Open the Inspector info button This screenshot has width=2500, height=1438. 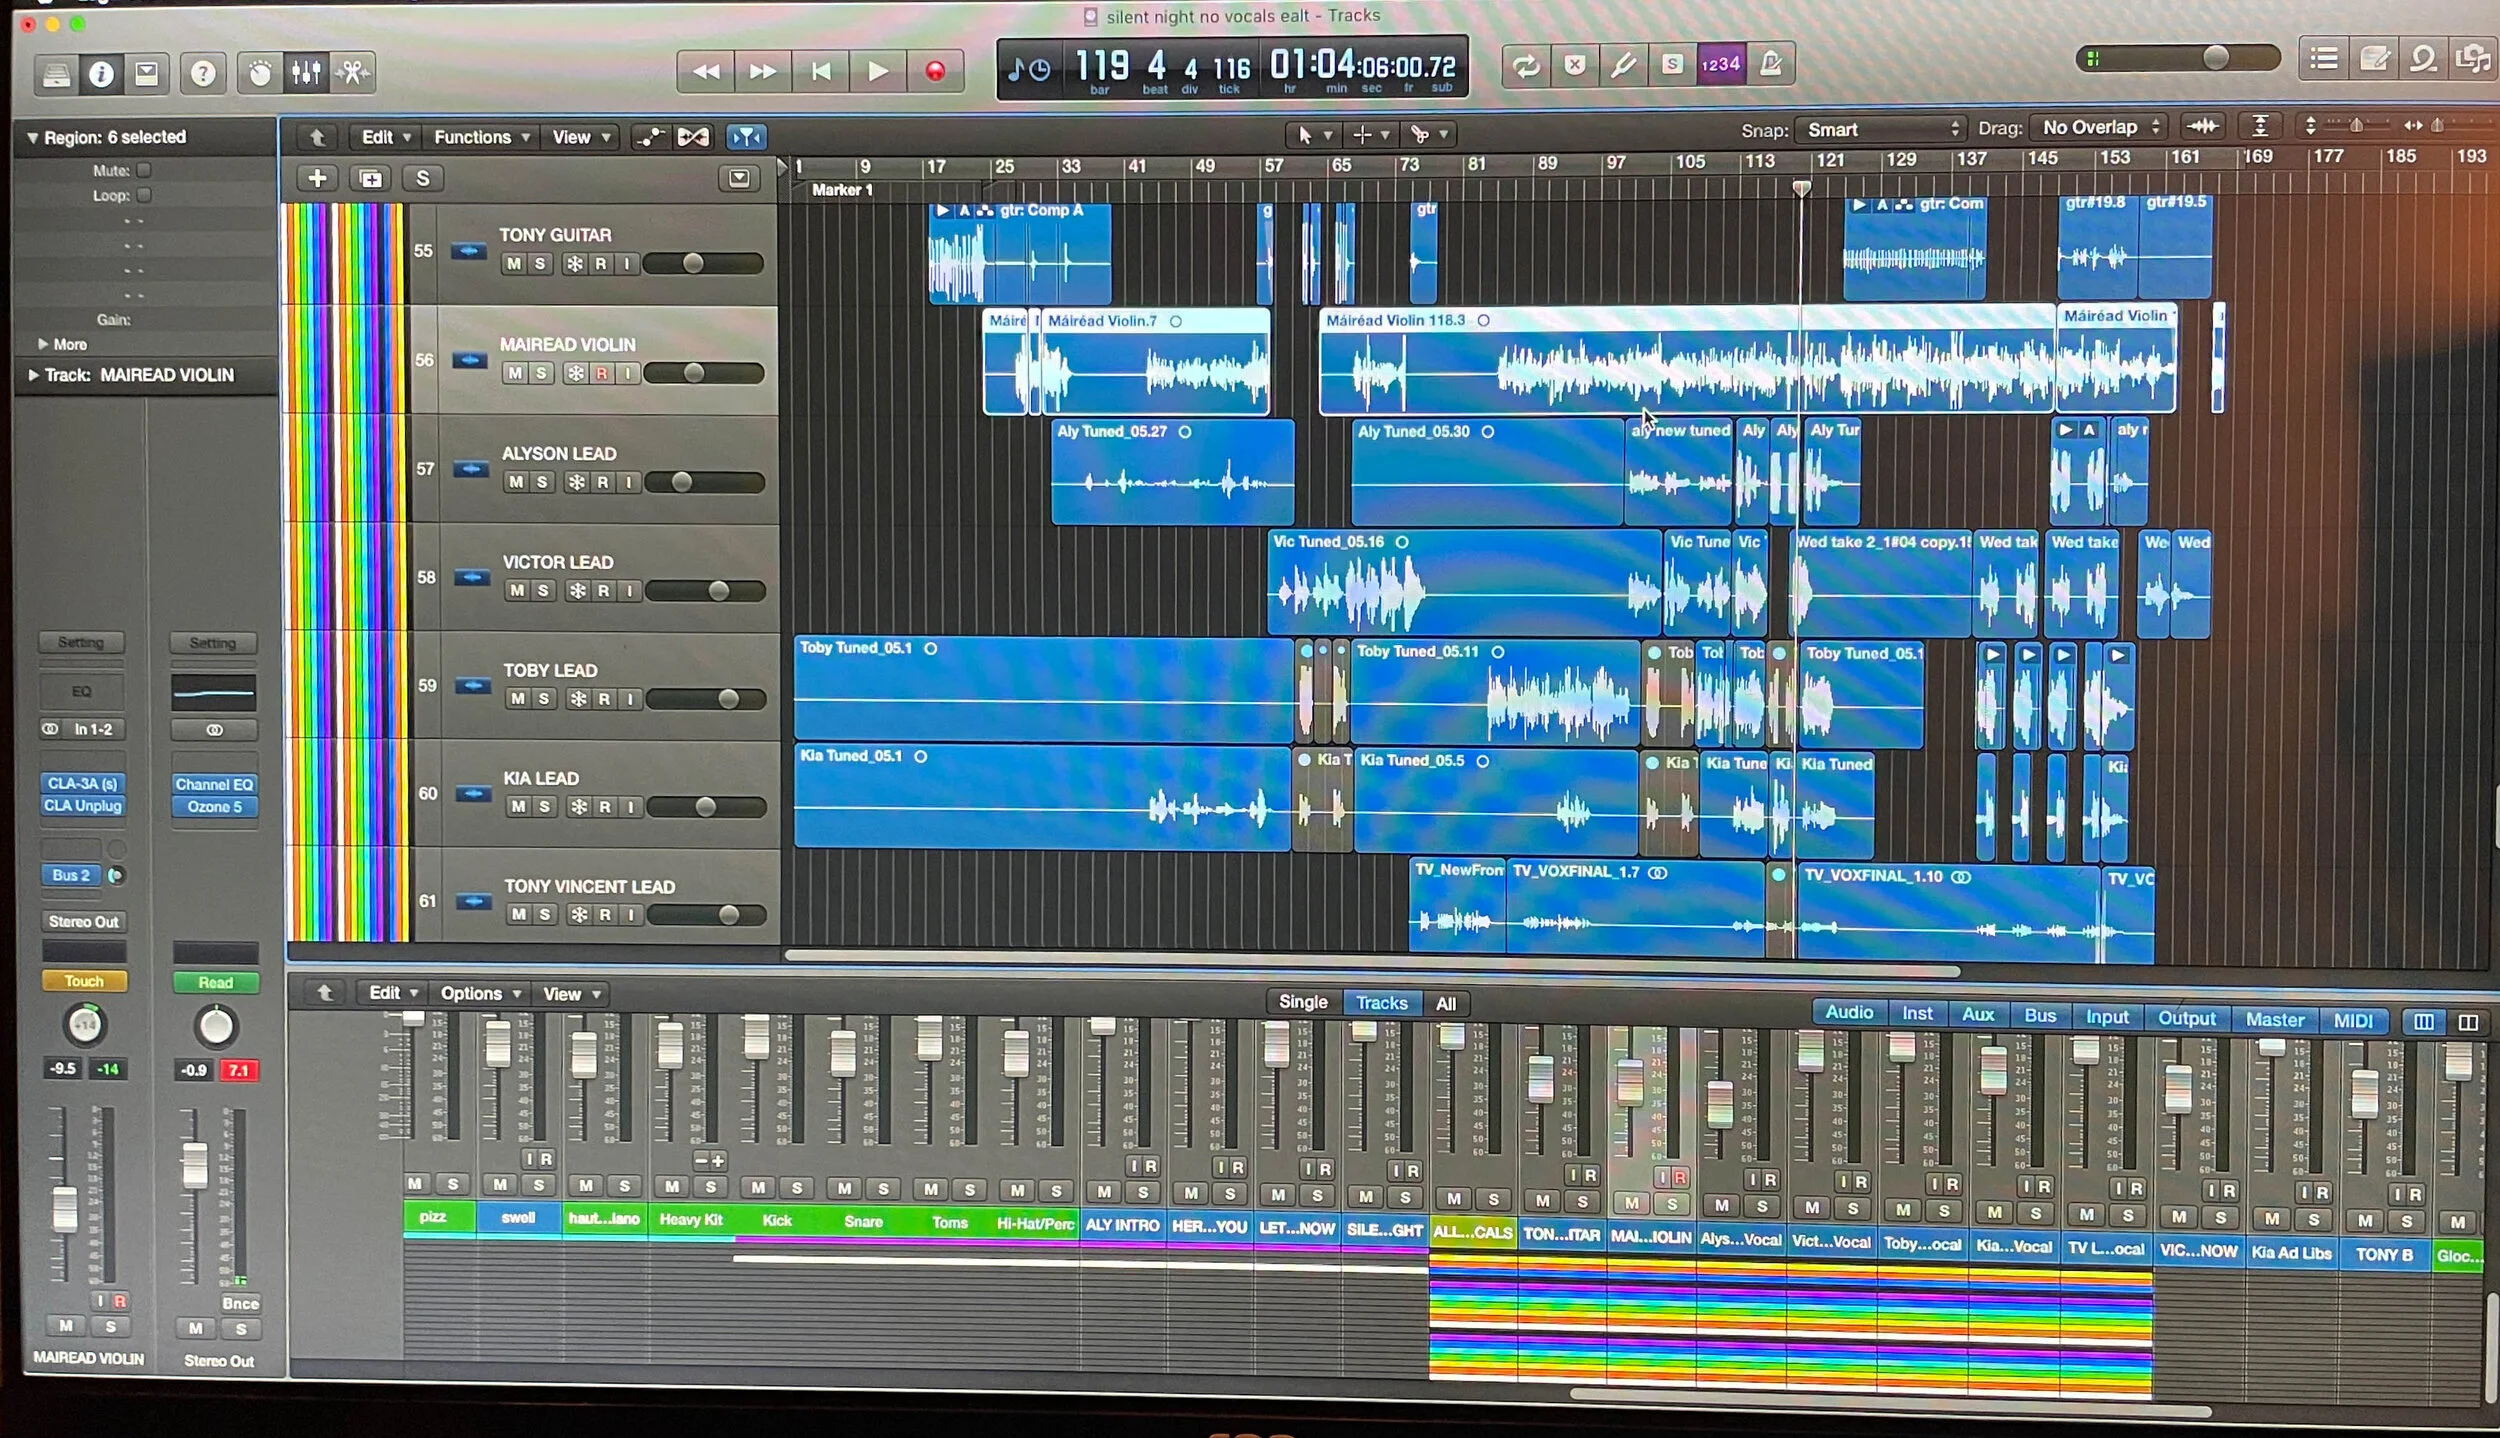[101, 73]
